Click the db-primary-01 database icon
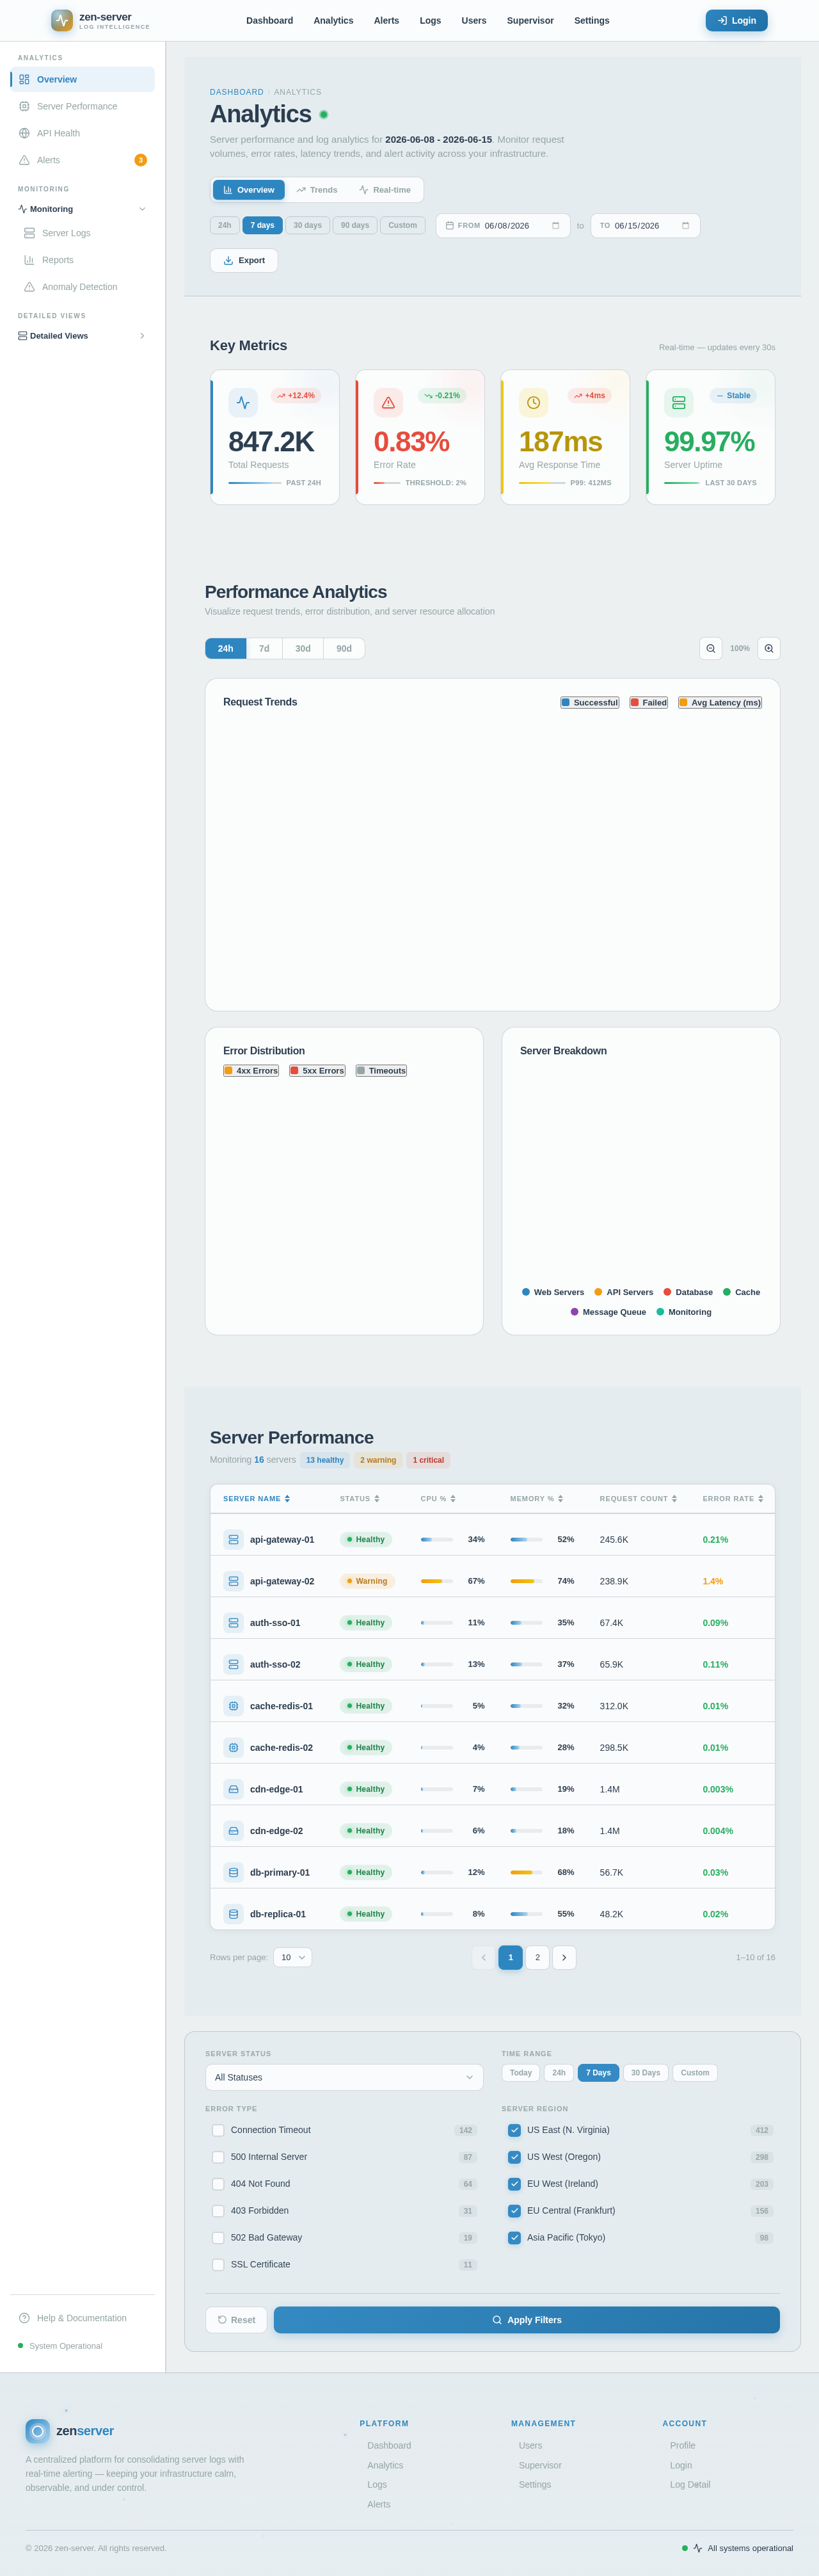Screen dimensions: 819x2576 pos(233,1872)
